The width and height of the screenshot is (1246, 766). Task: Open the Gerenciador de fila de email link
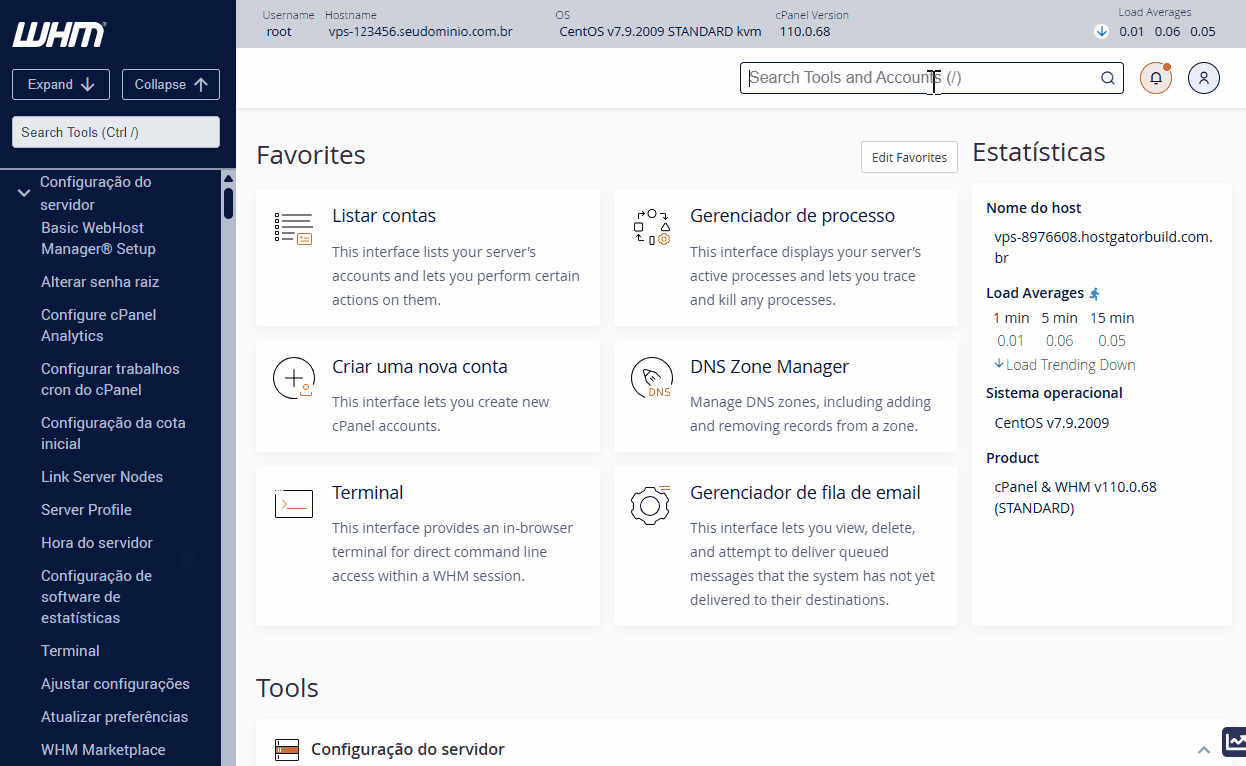(805, 493)
